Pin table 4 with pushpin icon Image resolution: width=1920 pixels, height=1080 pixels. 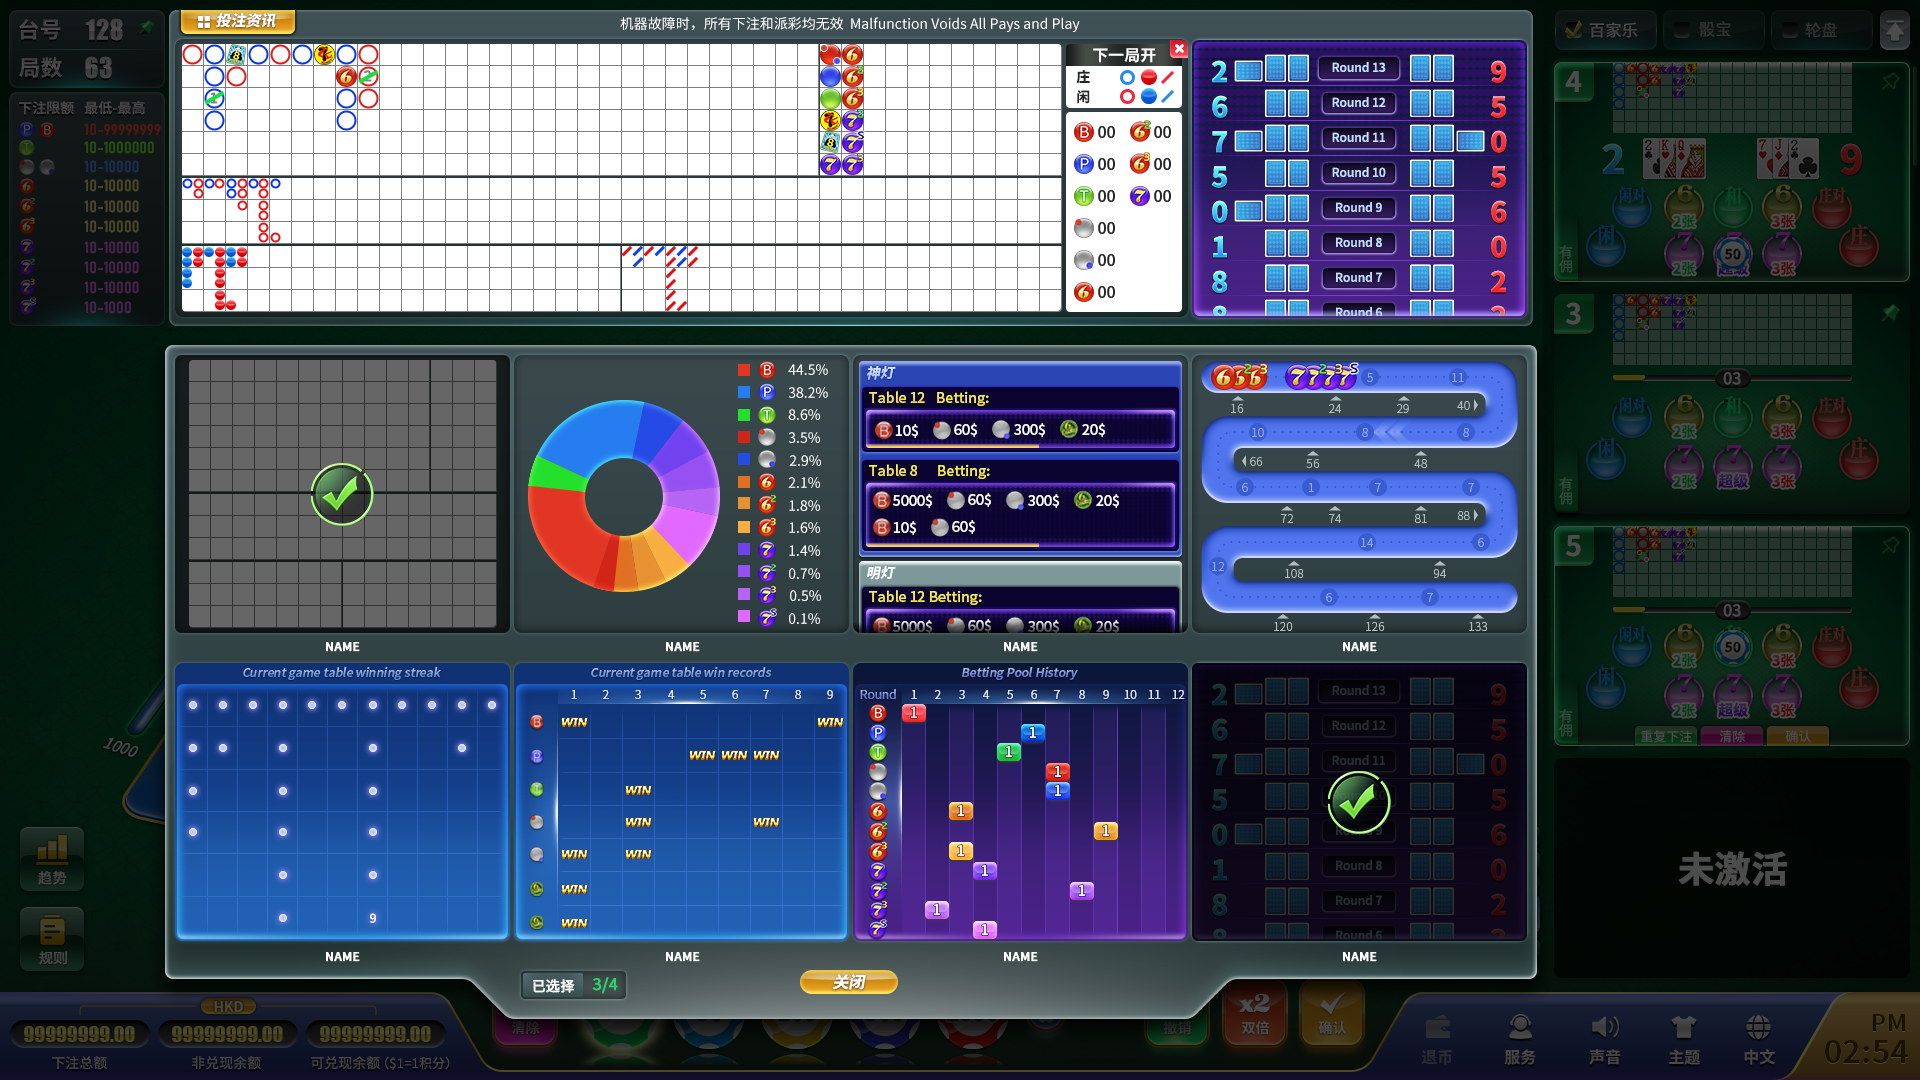click(1890, 82)
